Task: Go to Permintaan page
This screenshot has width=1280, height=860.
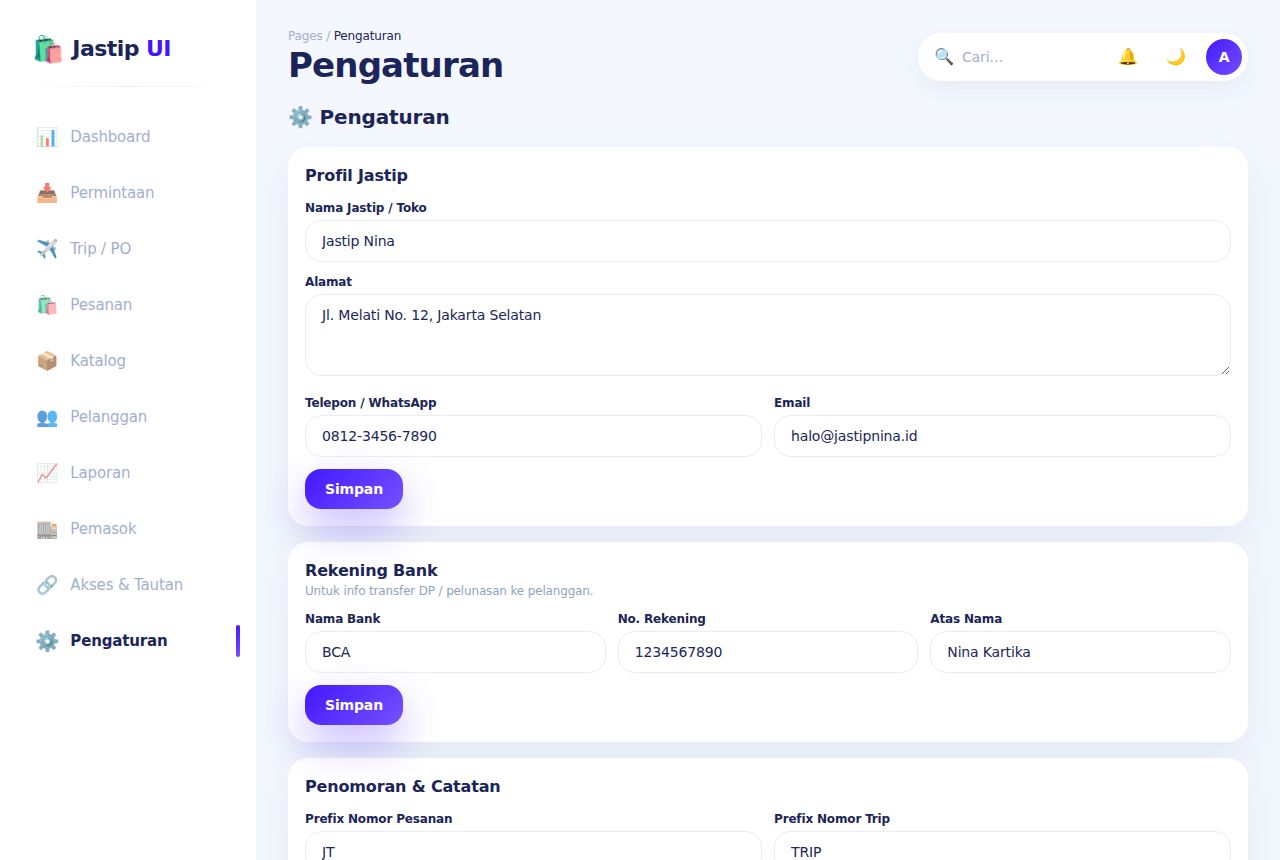Action: (x=128, y=193)
